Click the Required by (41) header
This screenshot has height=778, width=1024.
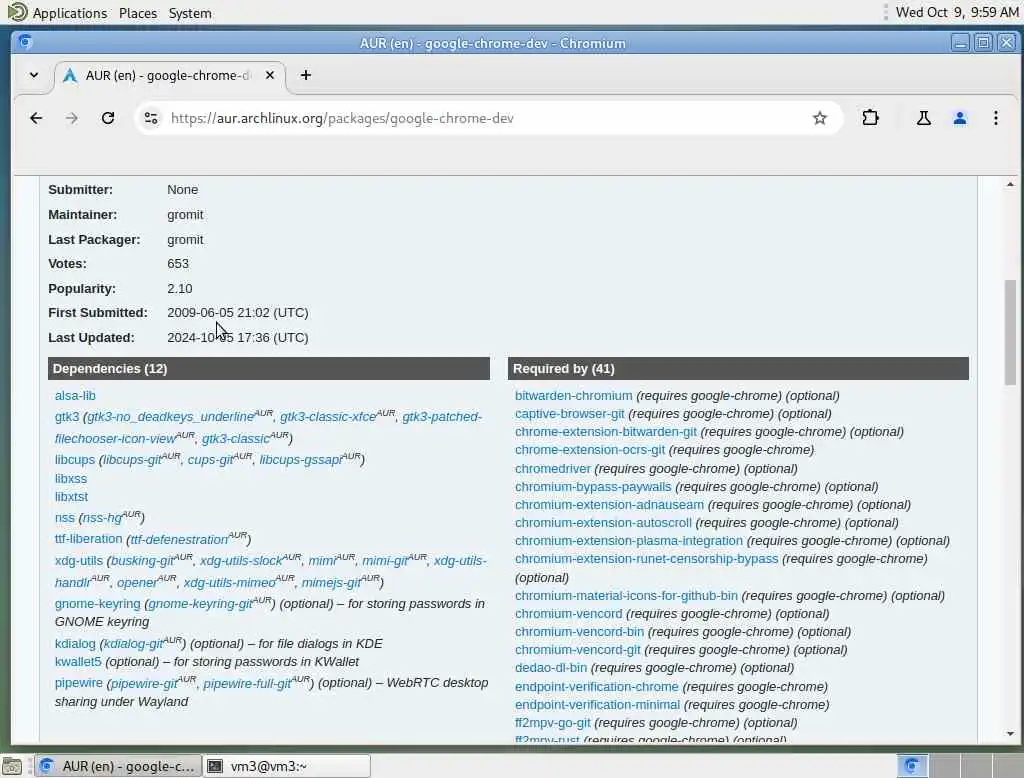click(x=738, y=368)
